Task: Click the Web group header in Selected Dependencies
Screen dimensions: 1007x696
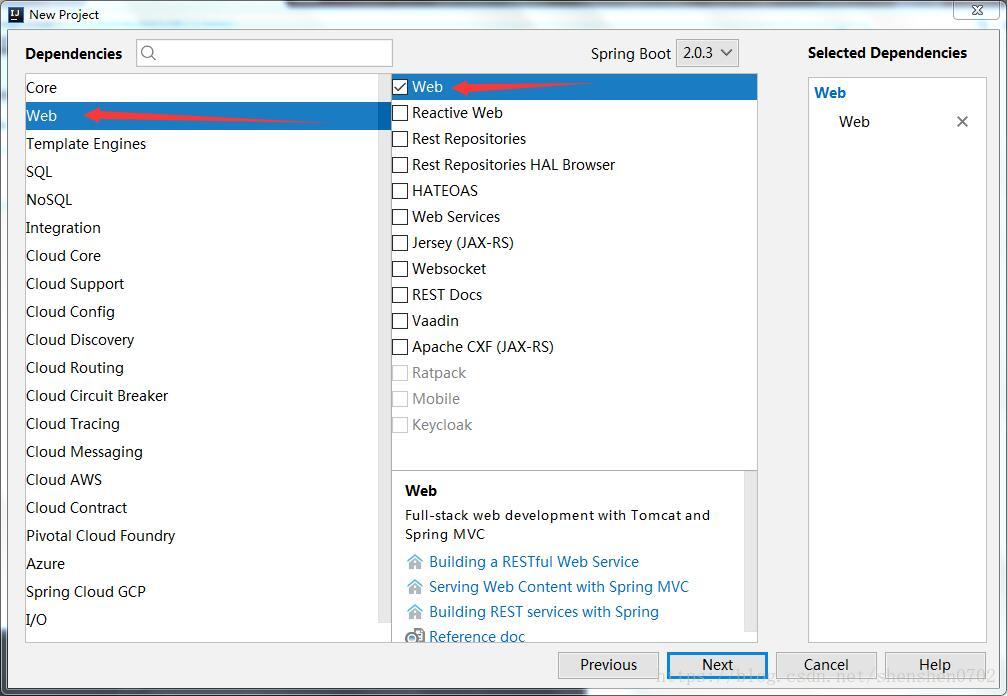Action: tap(830, 92)
